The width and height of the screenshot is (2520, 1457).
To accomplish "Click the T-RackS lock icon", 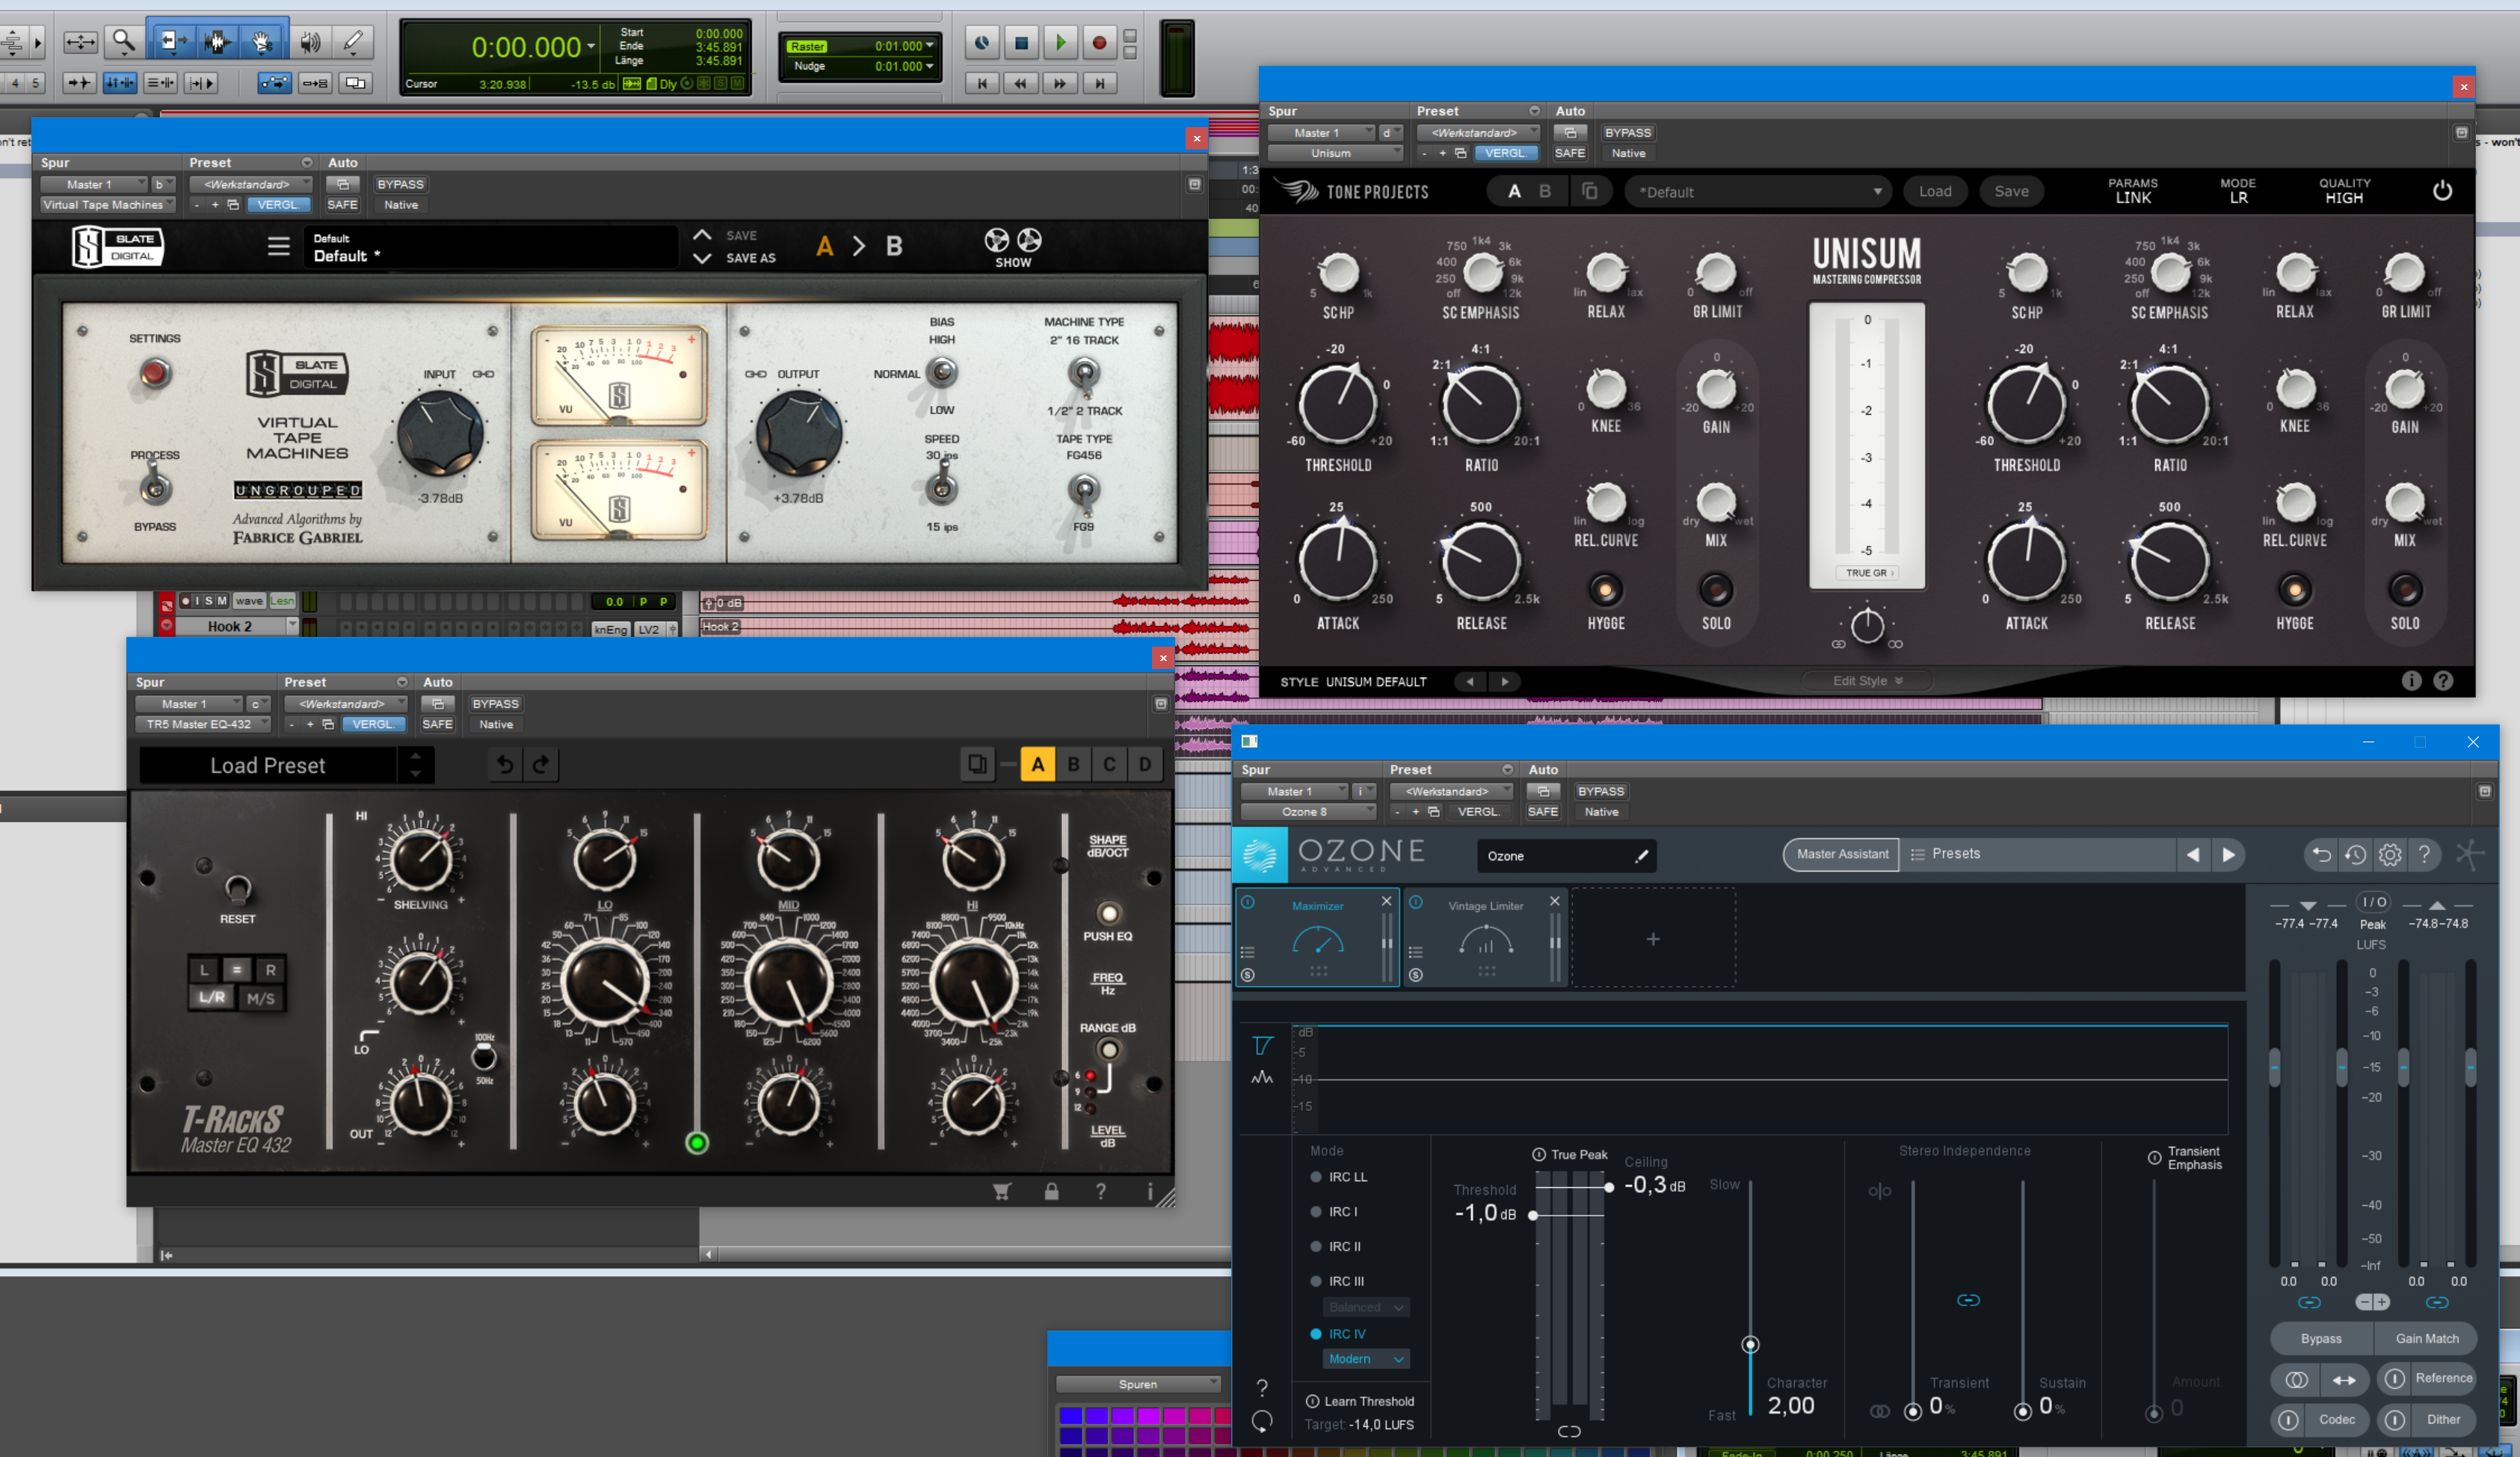I will [x=1051, y=1191].
